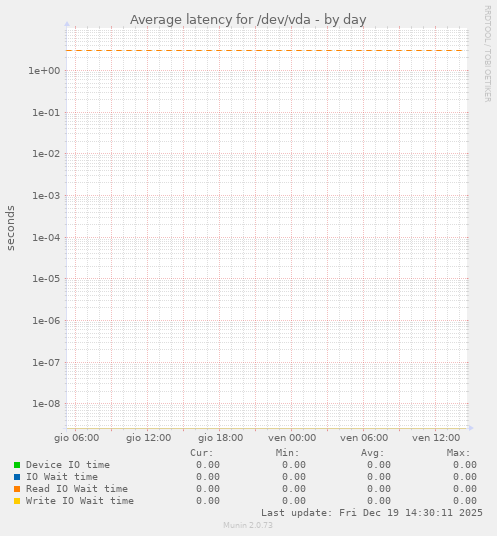Click the '1e-08' axis tick label

coord(46,404)
